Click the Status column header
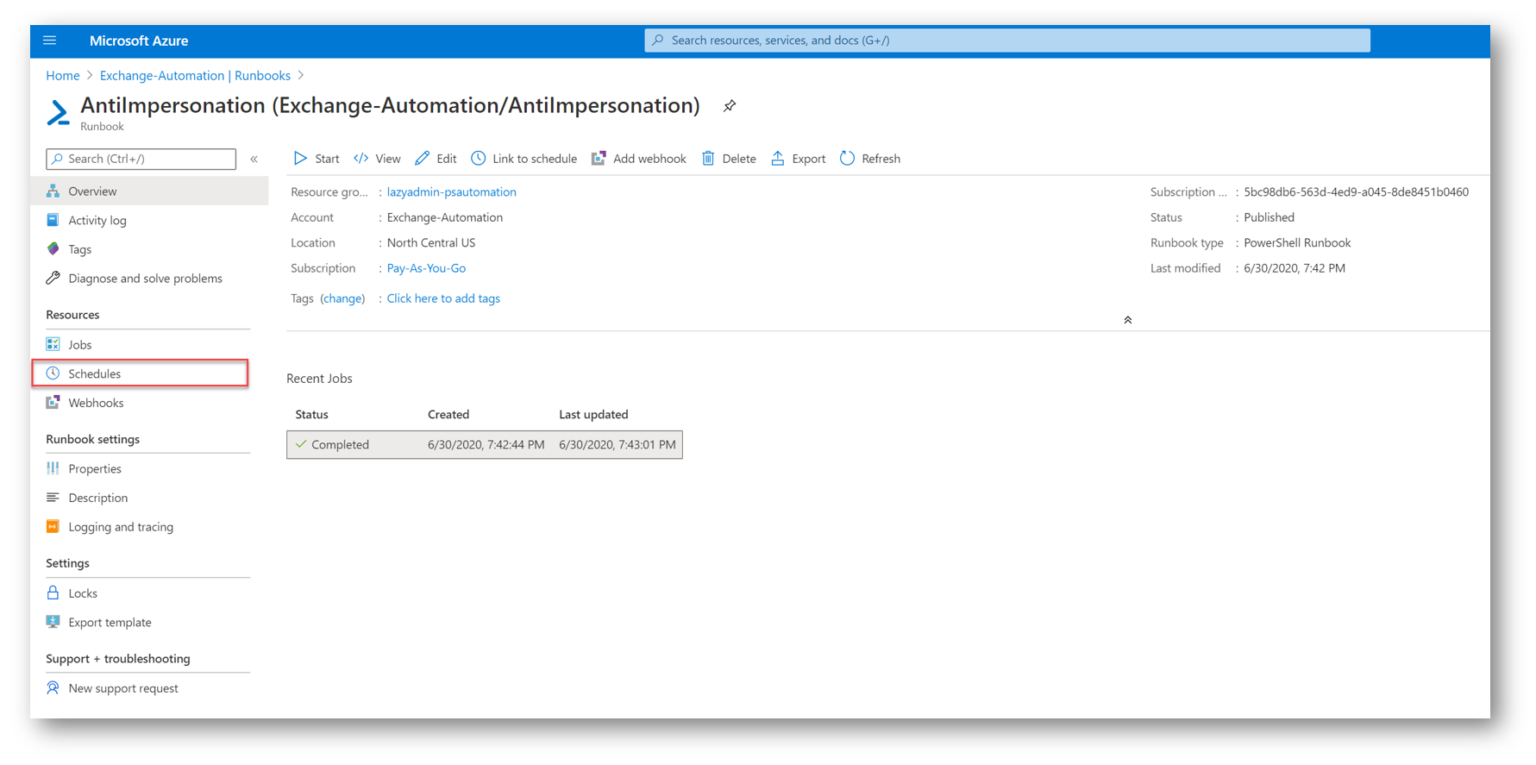This screenshot has width=1536, height=765. click(x=312, y=414)
